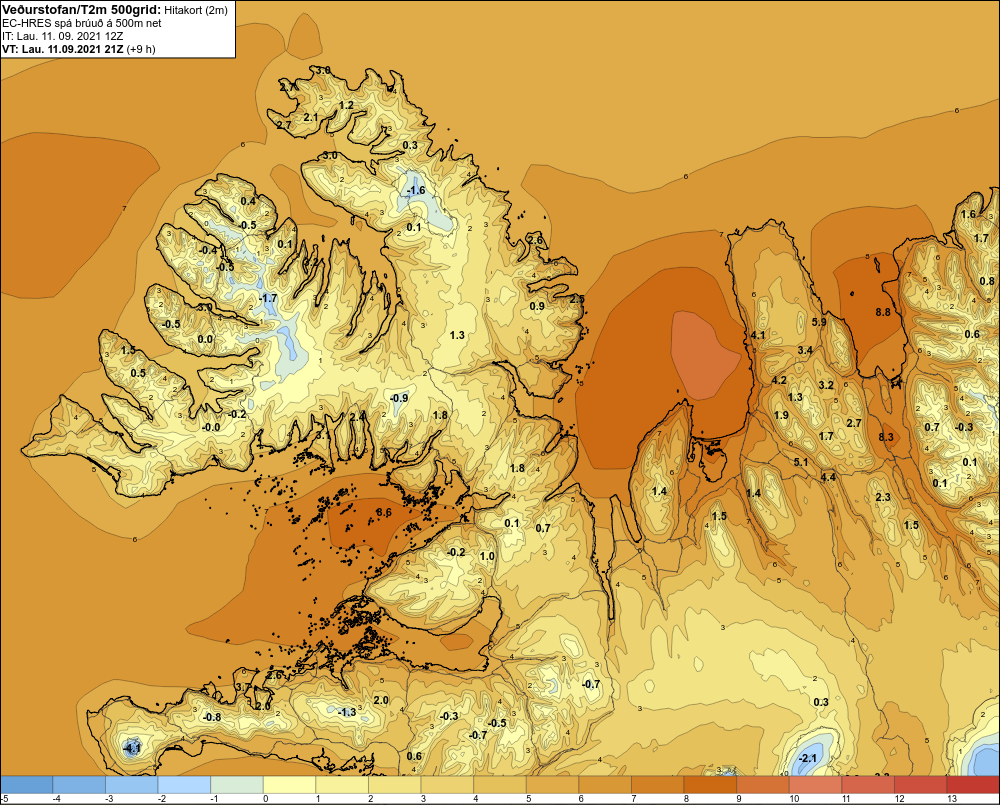Pick the legend swatch between 3 and 4
Viewport: 1000px width, 805px height.
tap(448, 785)
